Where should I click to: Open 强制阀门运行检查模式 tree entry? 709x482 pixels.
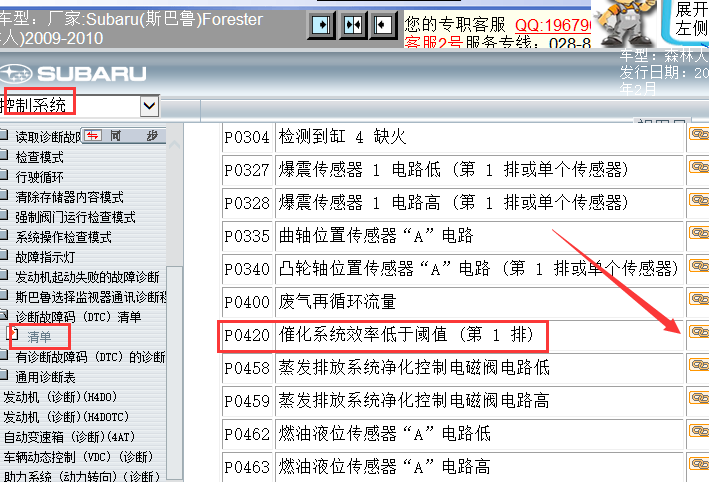(76, 217)
